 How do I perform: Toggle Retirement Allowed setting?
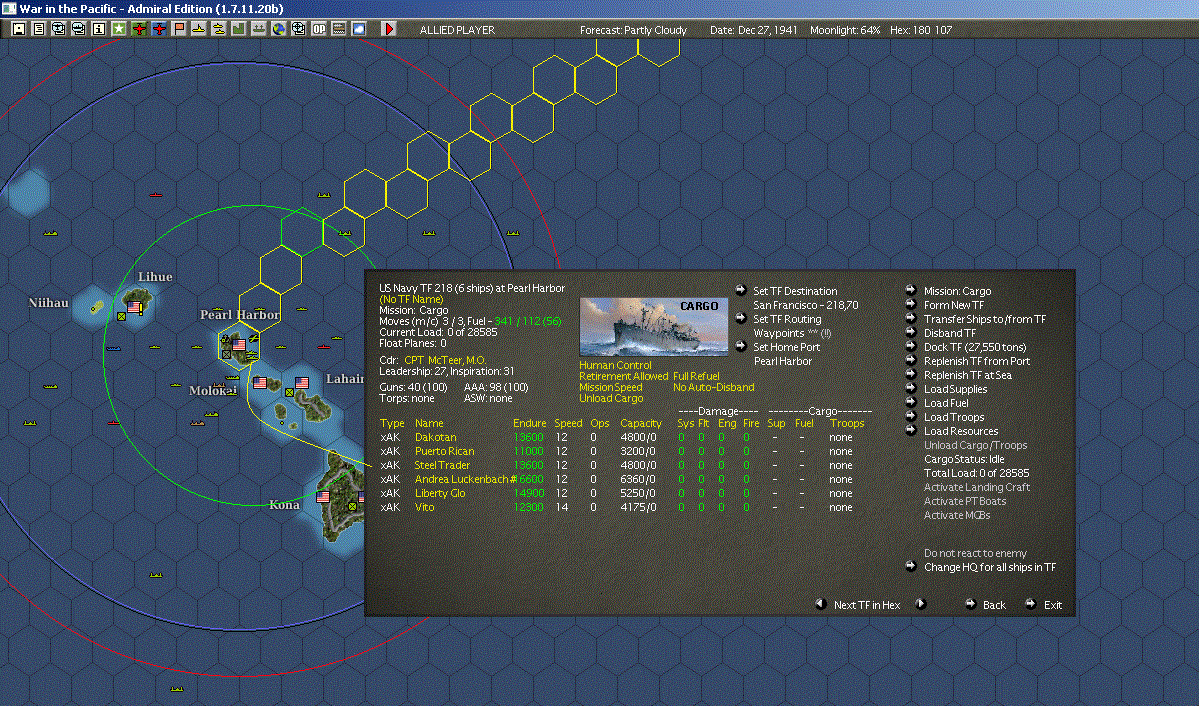(623, 376)
